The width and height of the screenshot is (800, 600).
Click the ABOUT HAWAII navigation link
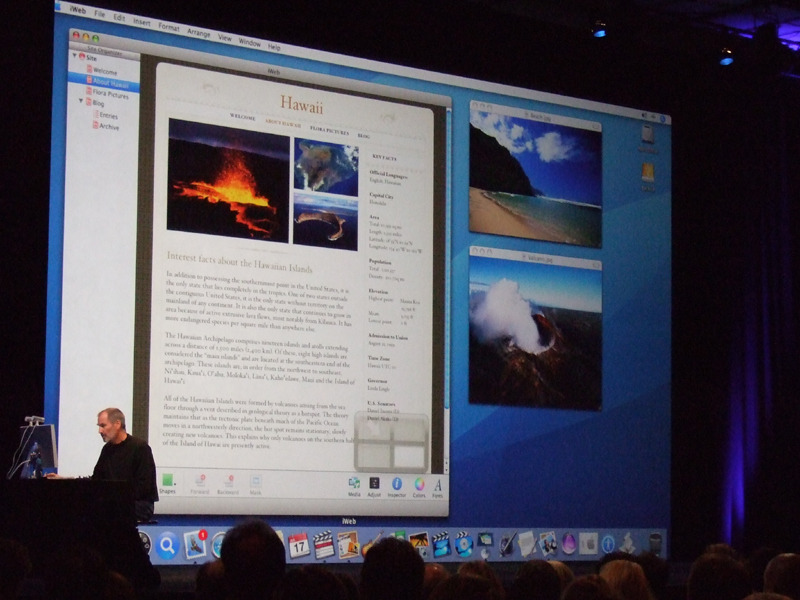(x=283, y=123)
